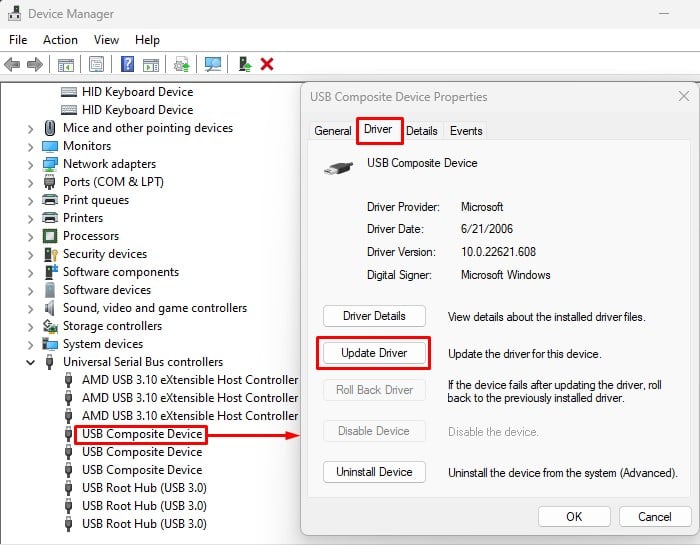
Task: Select the last USB Composite Device entry
Action: 142,470
